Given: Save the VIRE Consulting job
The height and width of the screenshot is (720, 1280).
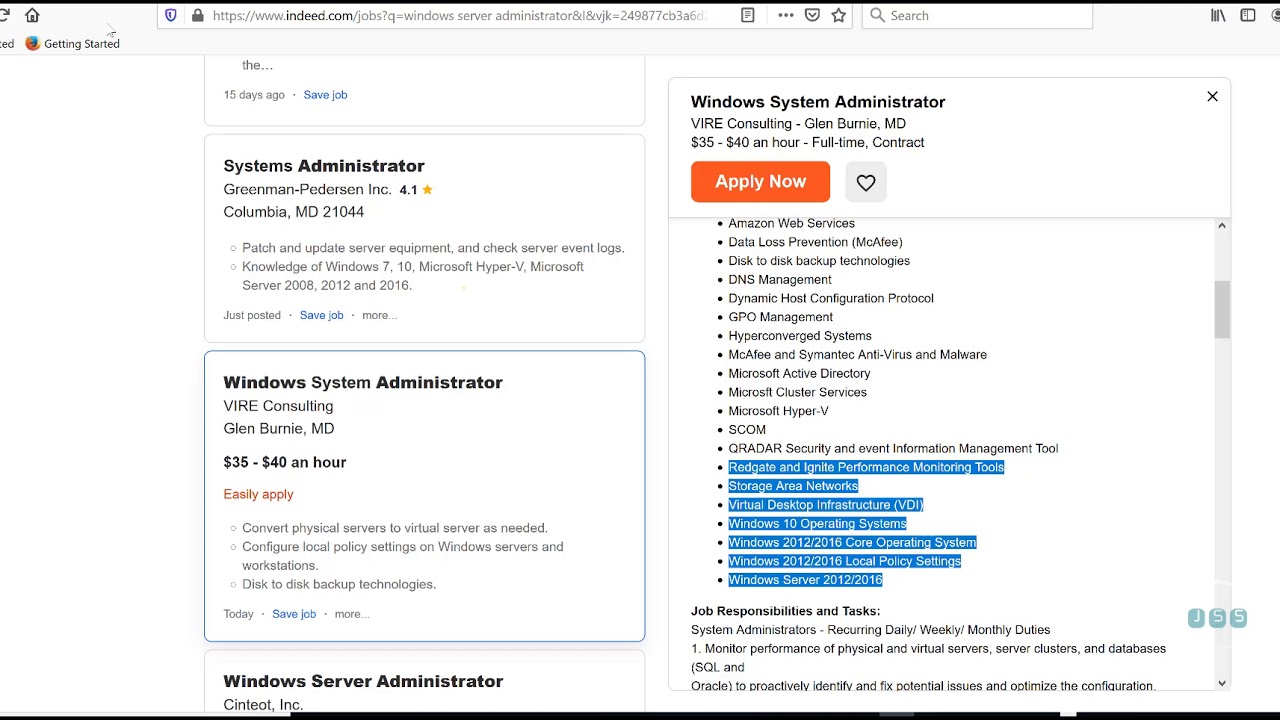Looking at the screenshot, I should point(294,614).
